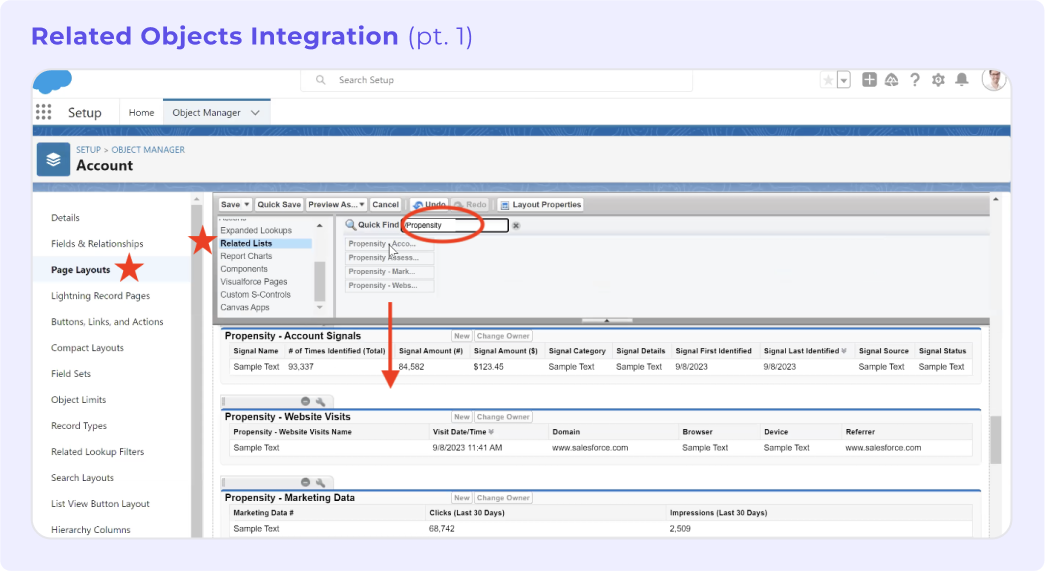This screenshot has width=1045, height=571.
Task: Select Expanded Lookups palette category
Action: 256,231
